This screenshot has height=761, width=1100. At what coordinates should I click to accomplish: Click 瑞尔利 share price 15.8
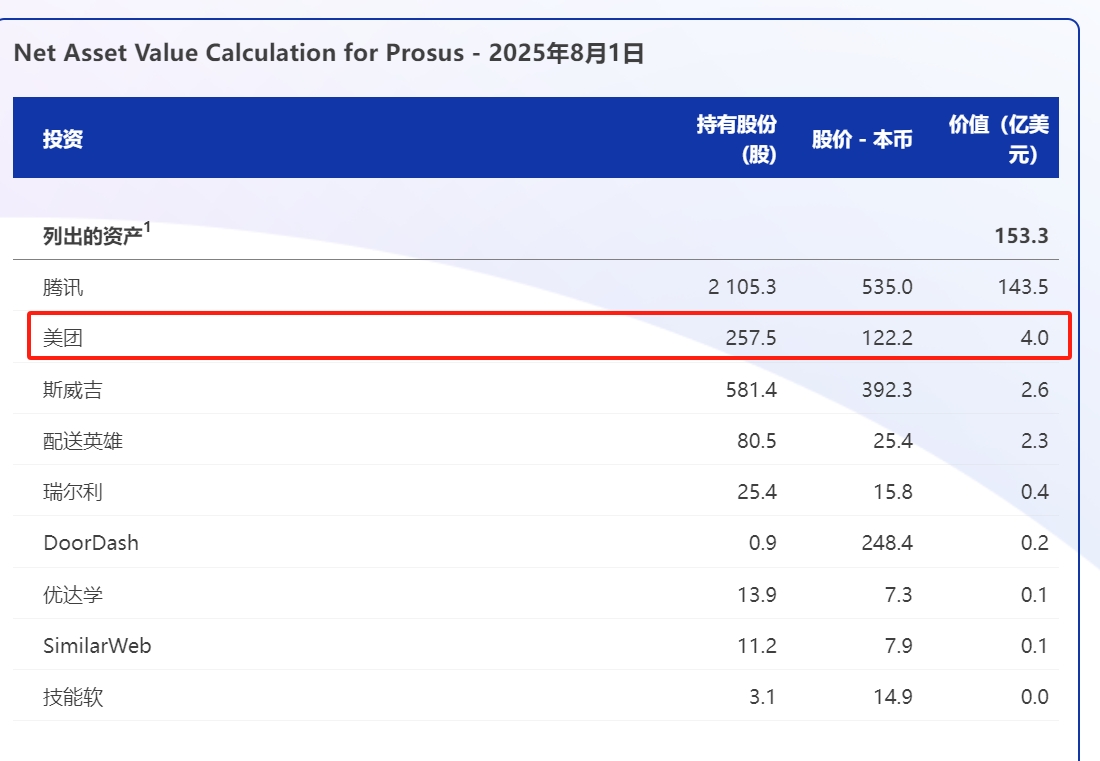coord(893,492)
